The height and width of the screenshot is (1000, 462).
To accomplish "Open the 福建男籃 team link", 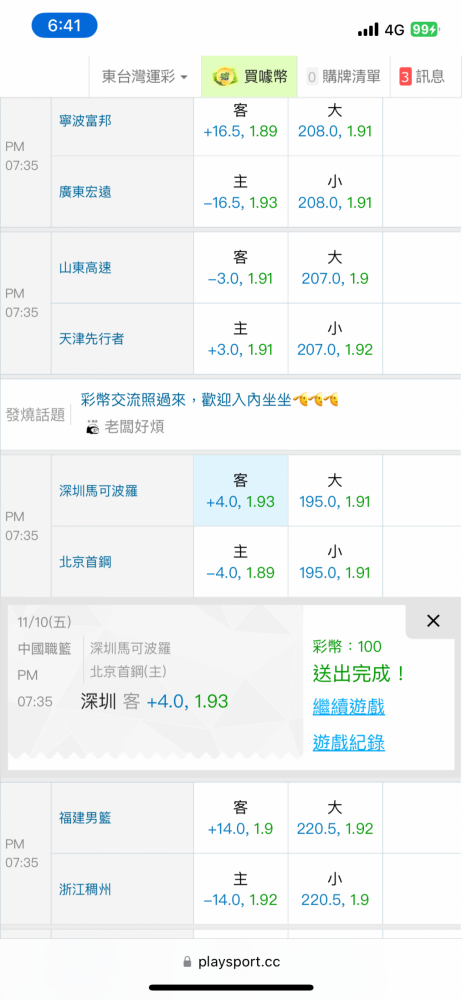I will [85, 817].
